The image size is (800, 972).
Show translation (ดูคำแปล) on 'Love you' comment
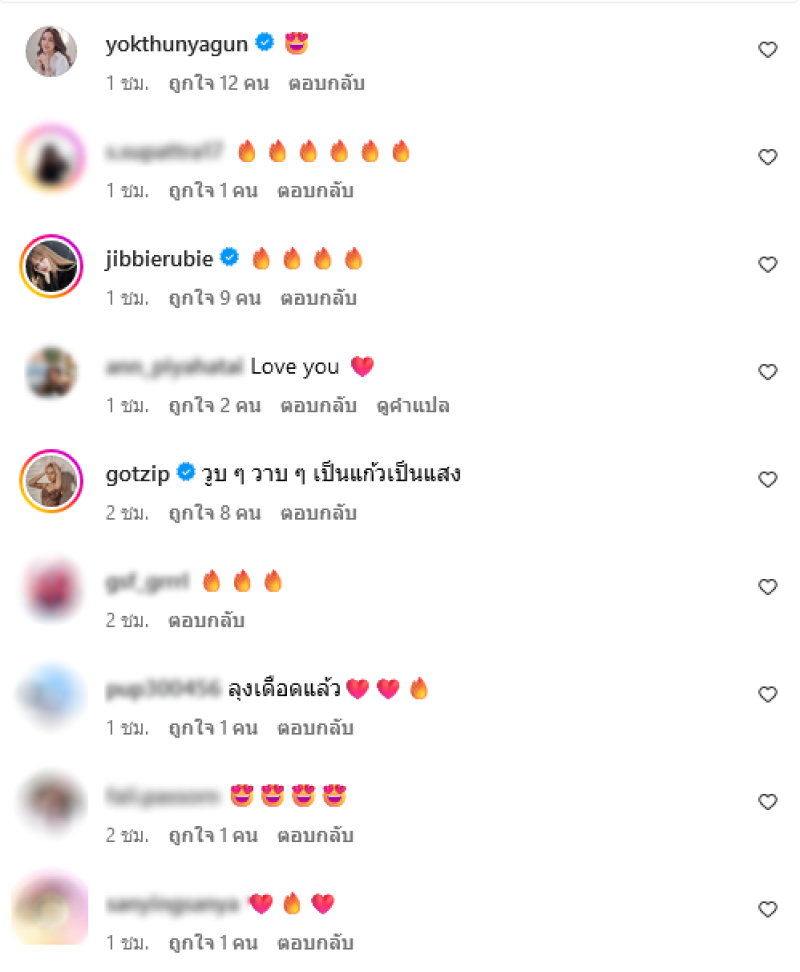coord(413,406)
